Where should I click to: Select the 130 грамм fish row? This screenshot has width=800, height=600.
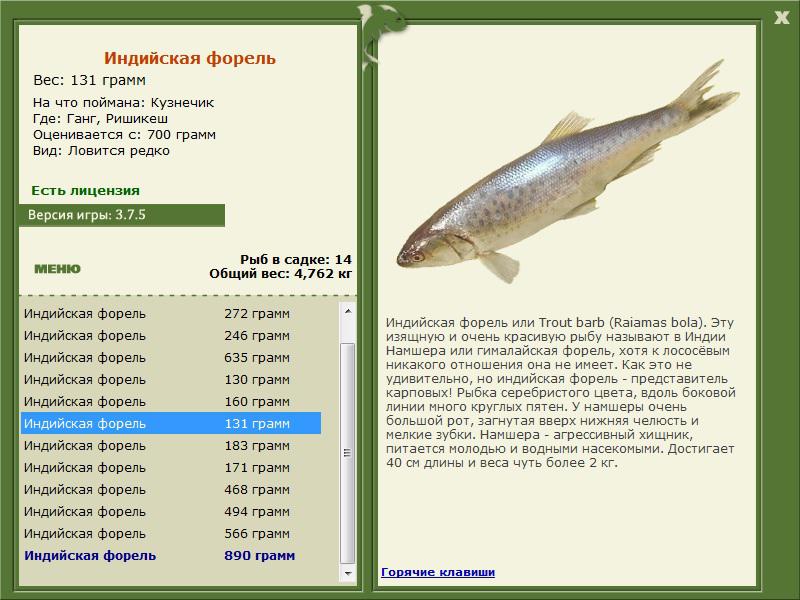[171, 379]
